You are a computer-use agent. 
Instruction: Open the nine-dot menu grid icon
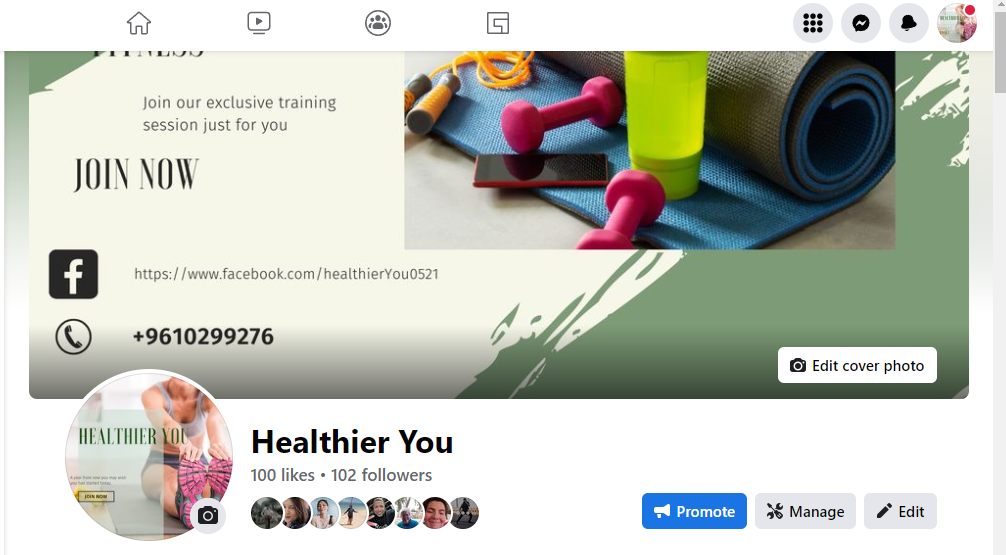point(813,23)
